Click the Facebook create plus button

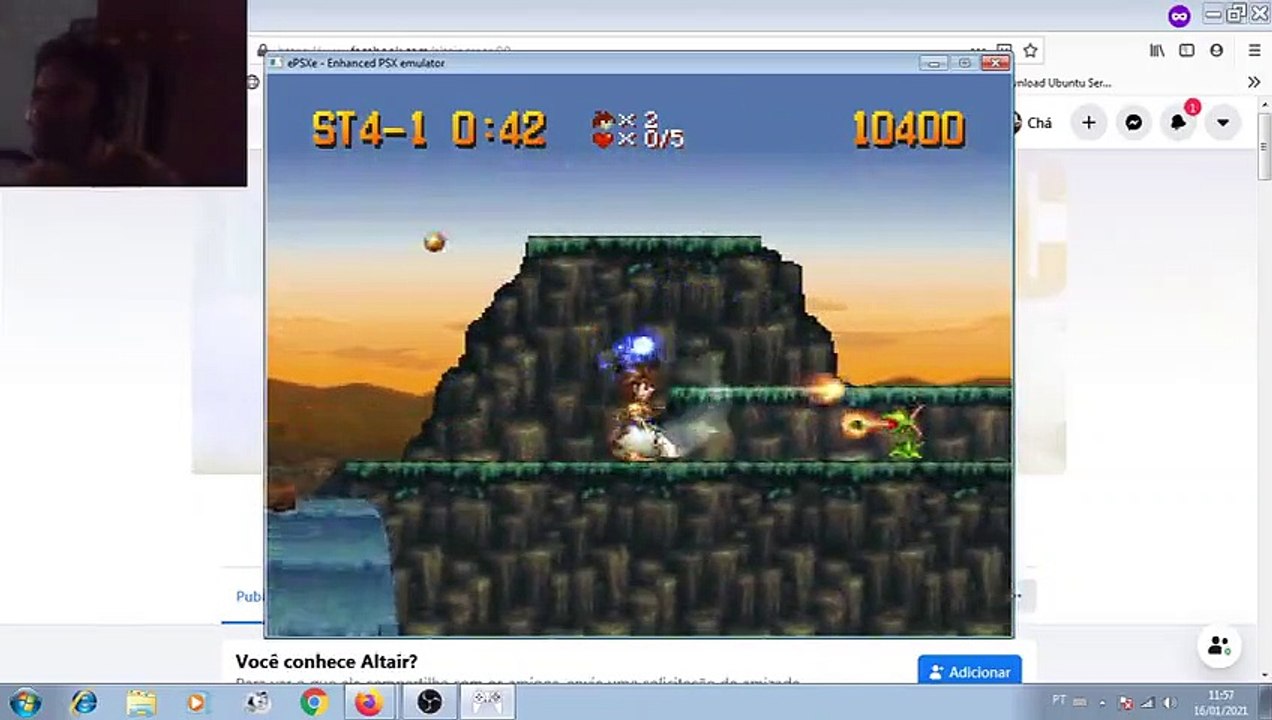pyautogui.click(x=1089, y=122)
